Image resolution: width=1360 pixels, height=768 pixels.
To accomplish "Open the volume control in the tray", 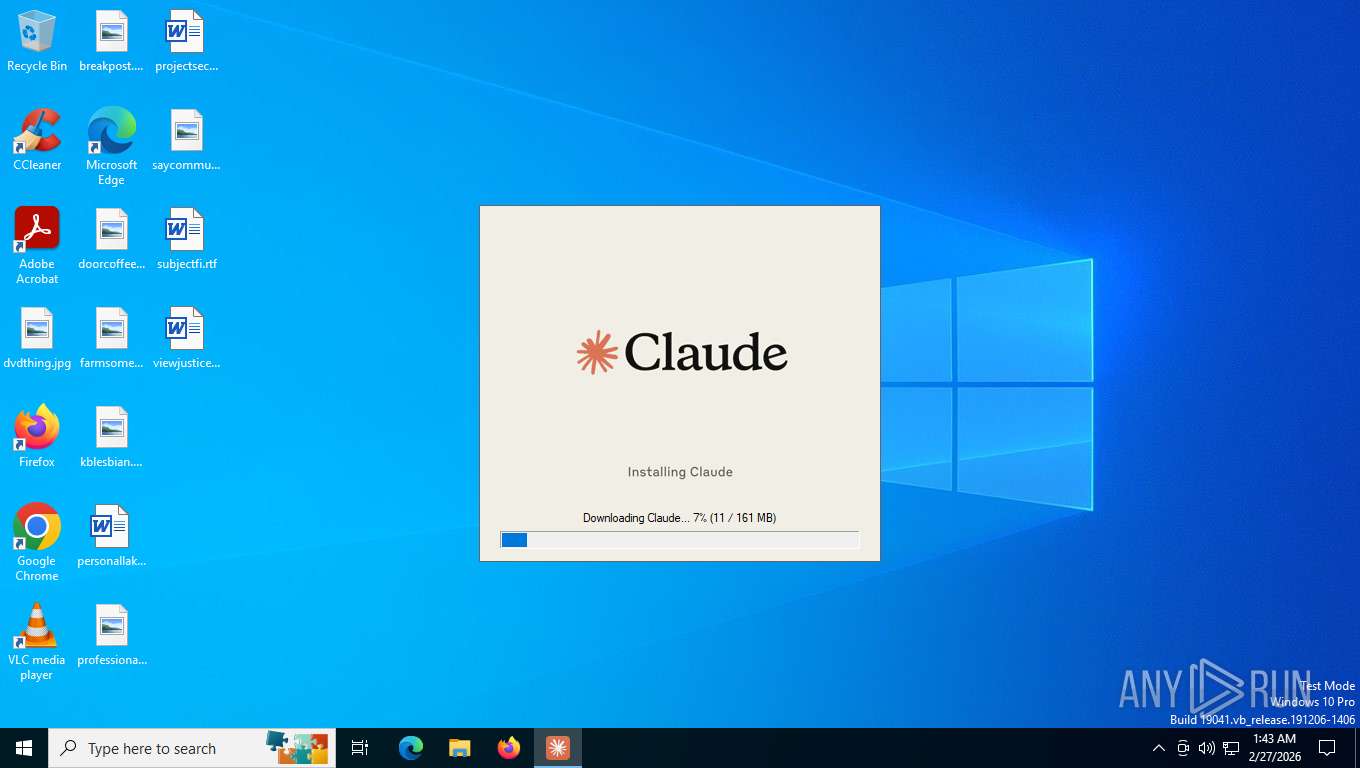I will 1207,748.
